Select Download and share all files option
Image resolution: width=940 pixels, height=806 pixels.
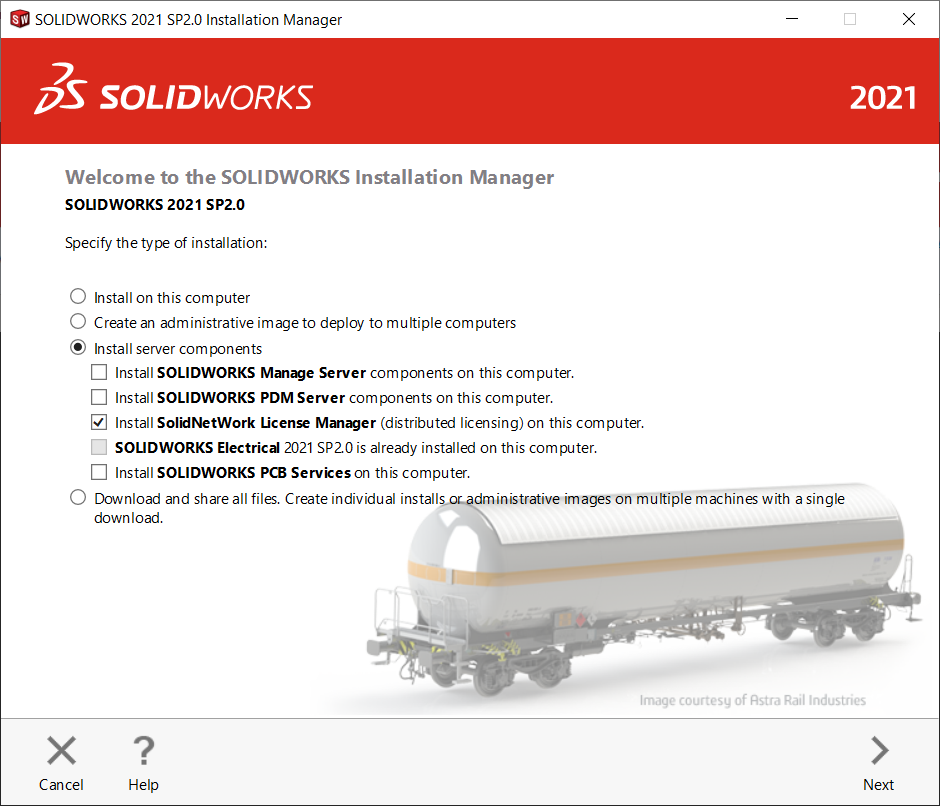78,496
